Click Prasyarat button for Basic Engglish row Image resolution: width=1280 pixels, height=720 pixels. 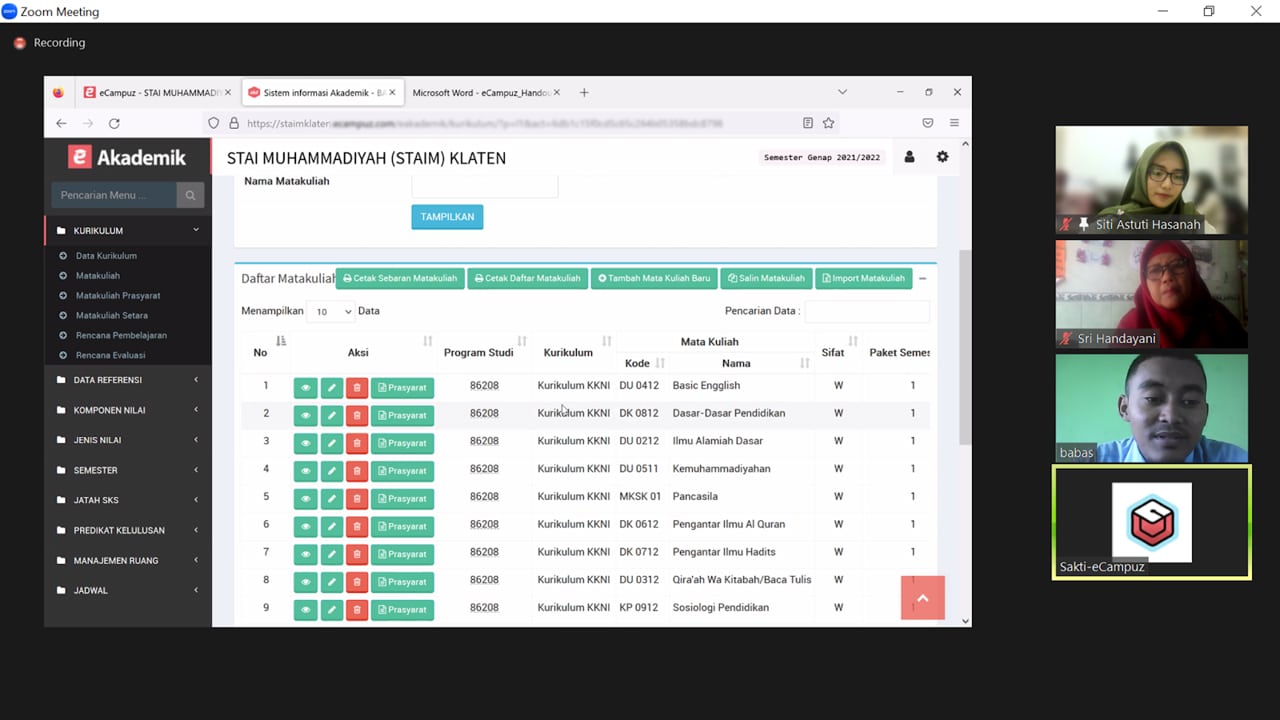coord(402,388)
